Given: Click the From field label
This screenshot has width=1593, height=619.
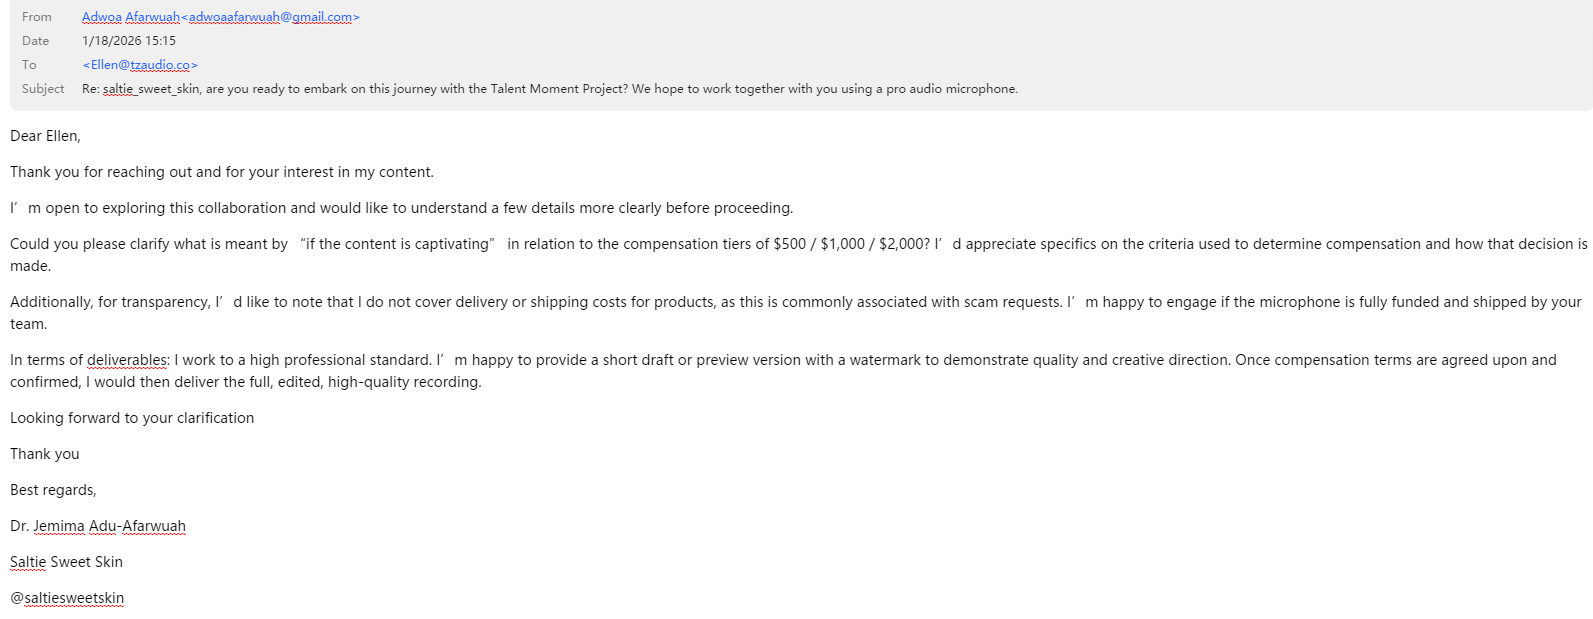Looking at the screenshot, I should (37, 17).
